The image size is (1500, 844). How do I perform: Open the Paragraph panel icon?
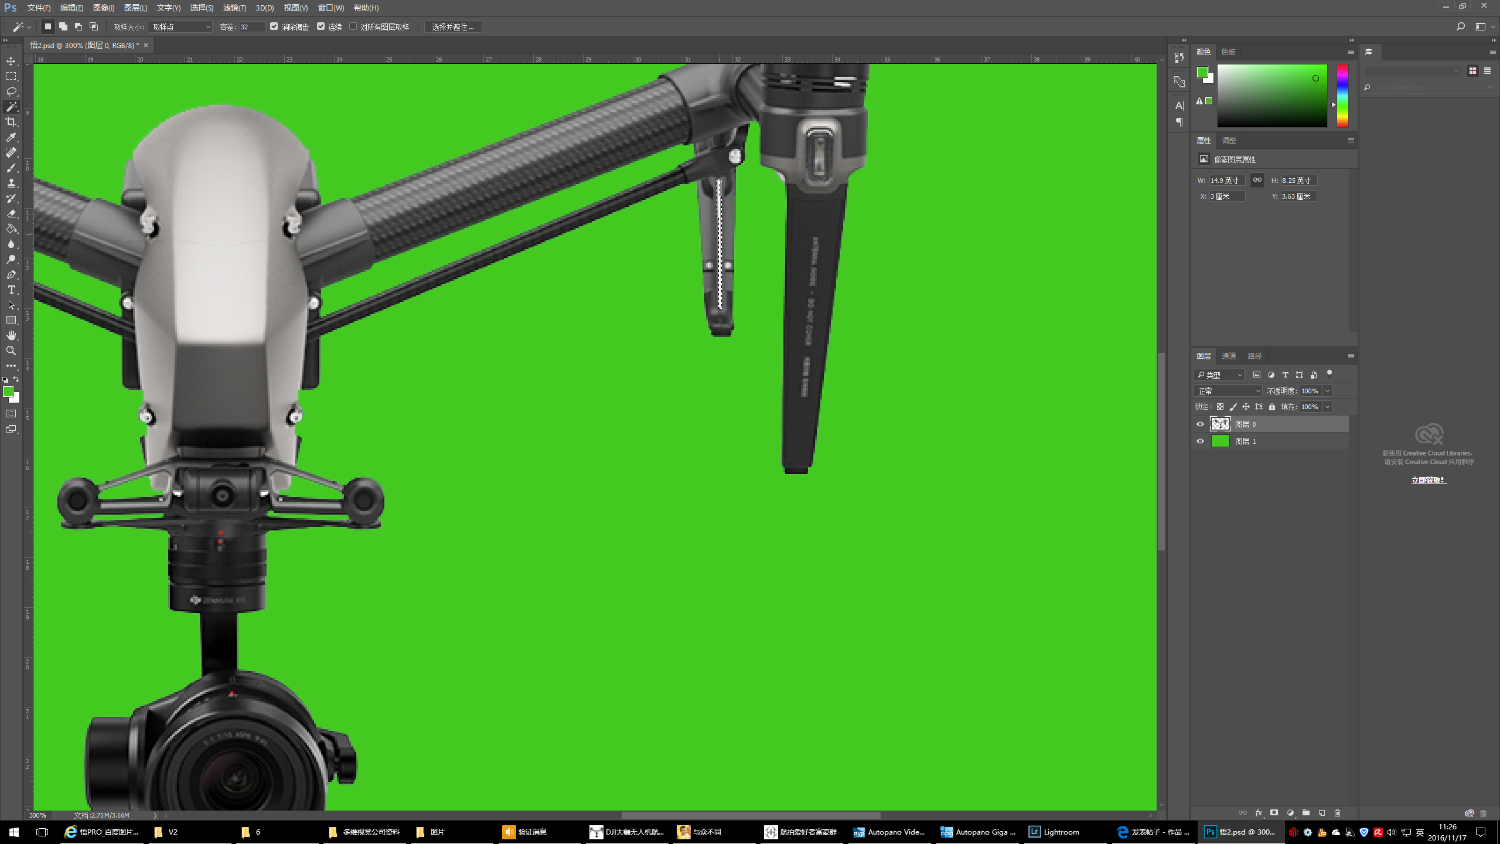tap(1179, 122)
